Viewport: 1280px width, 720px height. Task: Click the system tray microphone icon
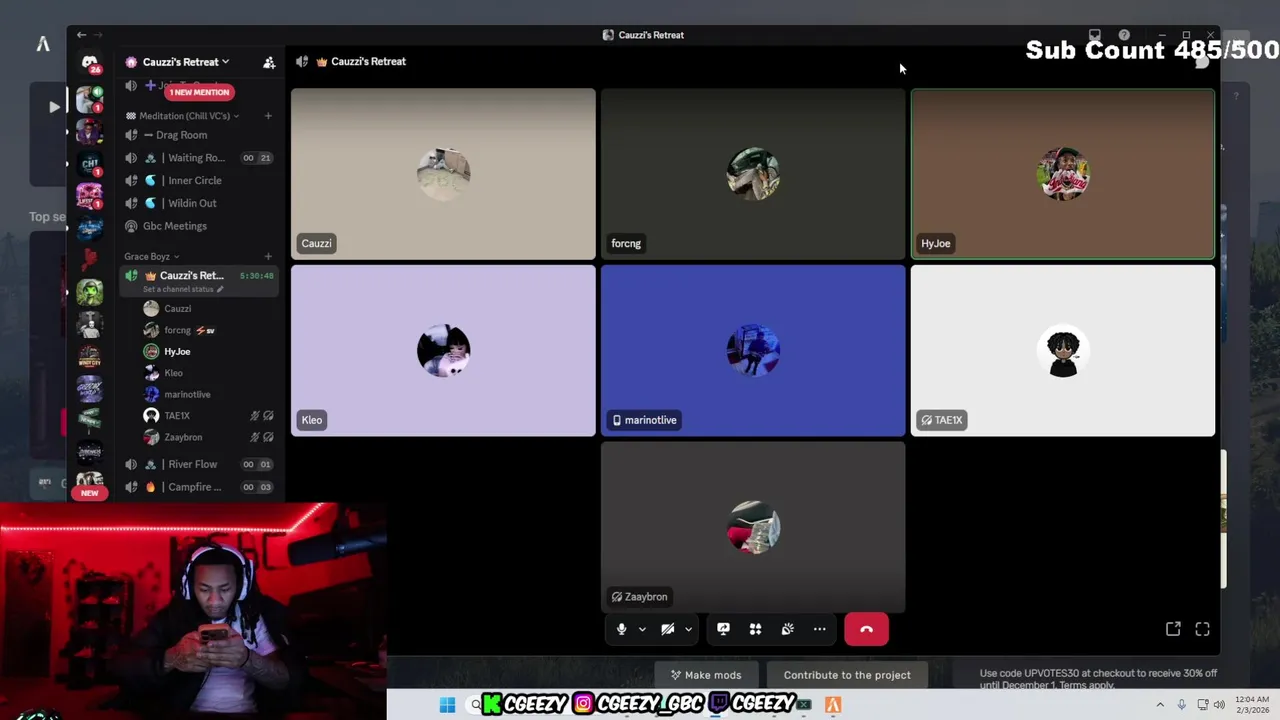point(1181,705)
